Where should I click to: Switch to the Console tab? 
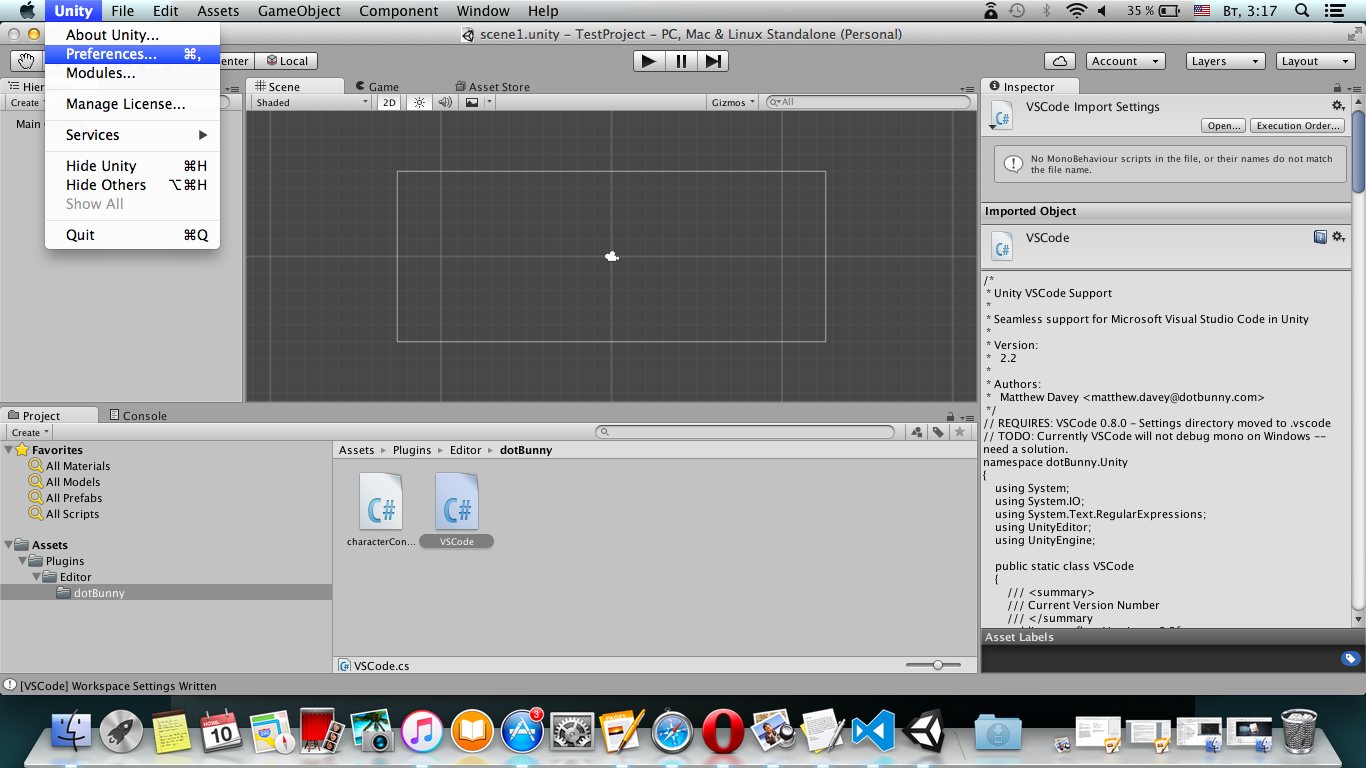click(138, 416)
